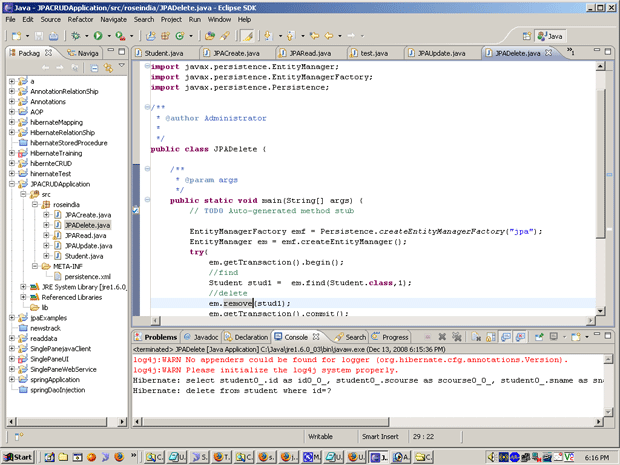
Task: Click the Run button in the toolbar
Action: point(98,36)
